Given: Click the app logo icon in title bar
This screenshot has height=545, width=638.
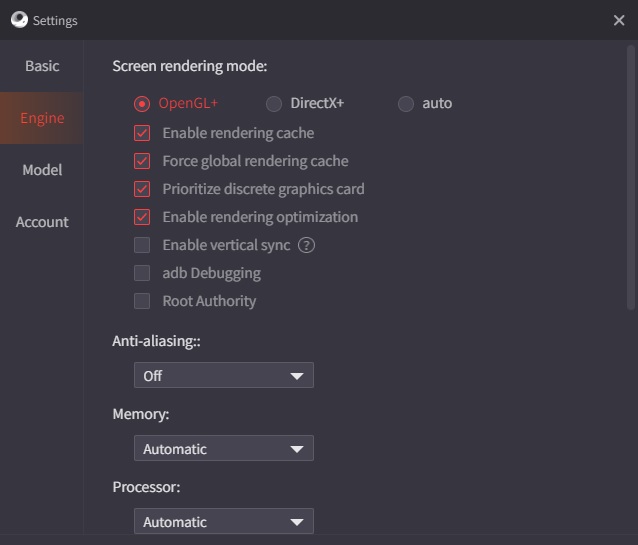Looking at the screenshot, I should click(19, 20).
